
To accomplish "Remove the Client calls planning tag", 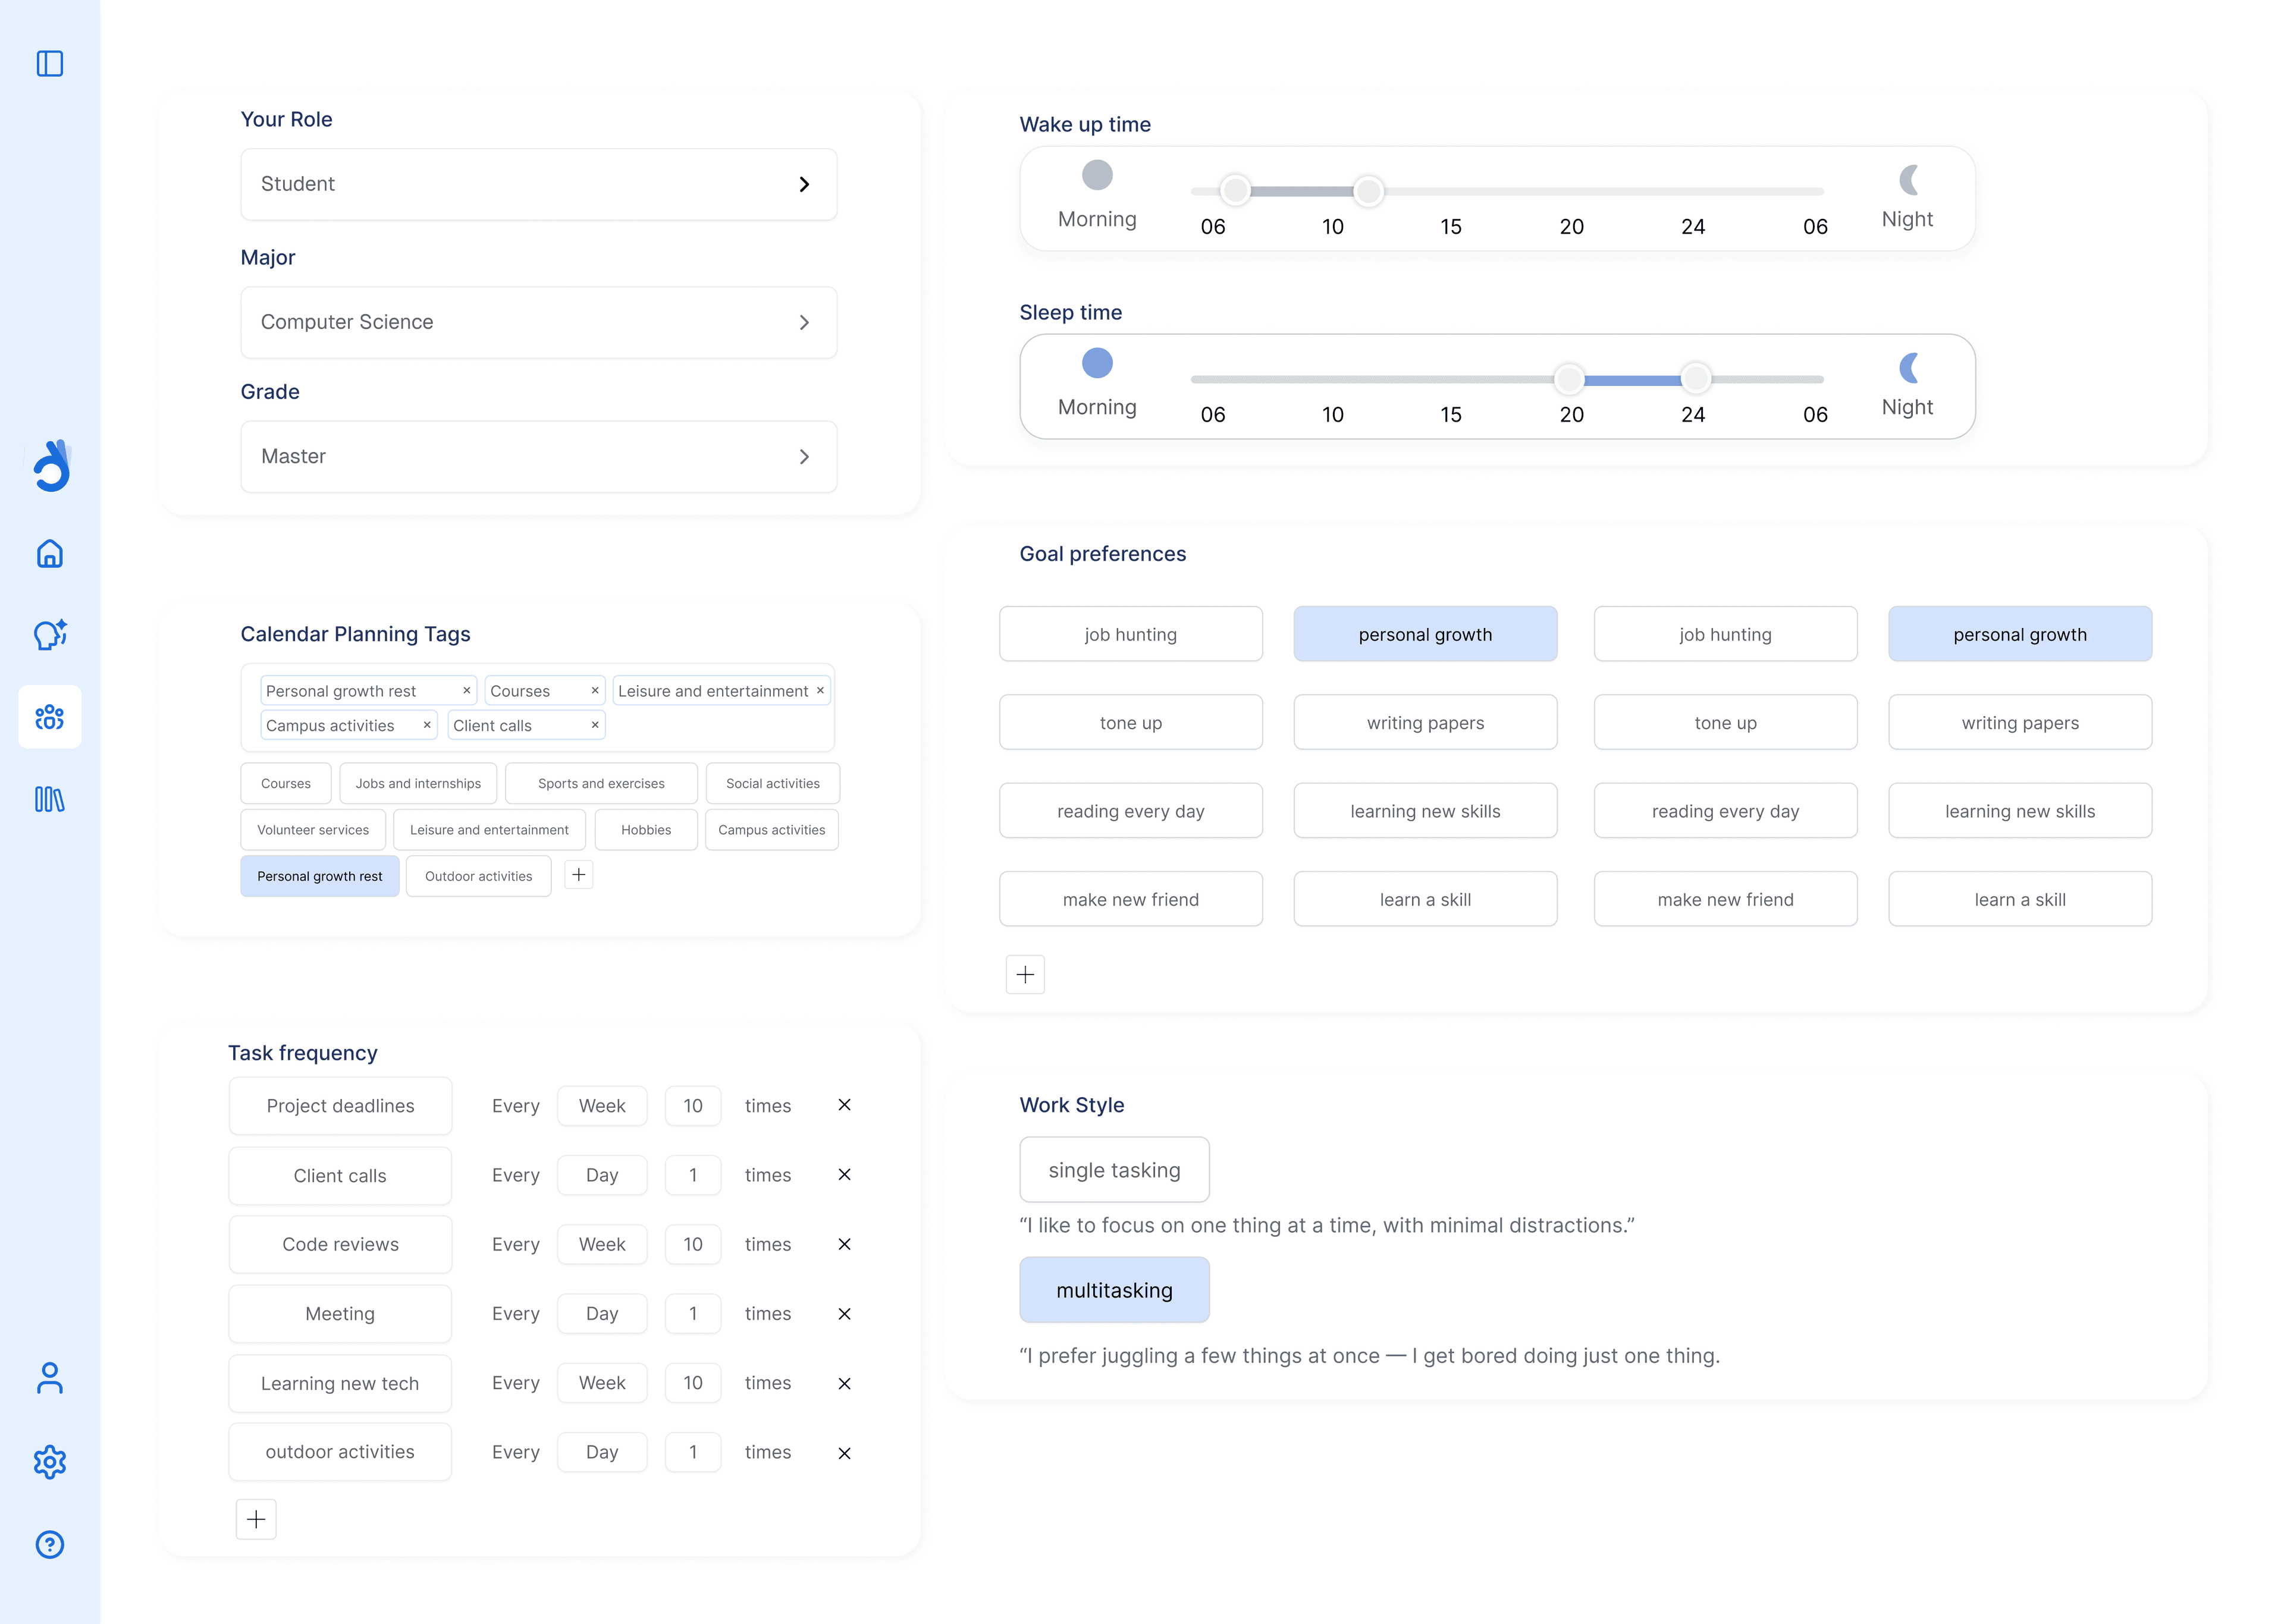I will [594, 725].
